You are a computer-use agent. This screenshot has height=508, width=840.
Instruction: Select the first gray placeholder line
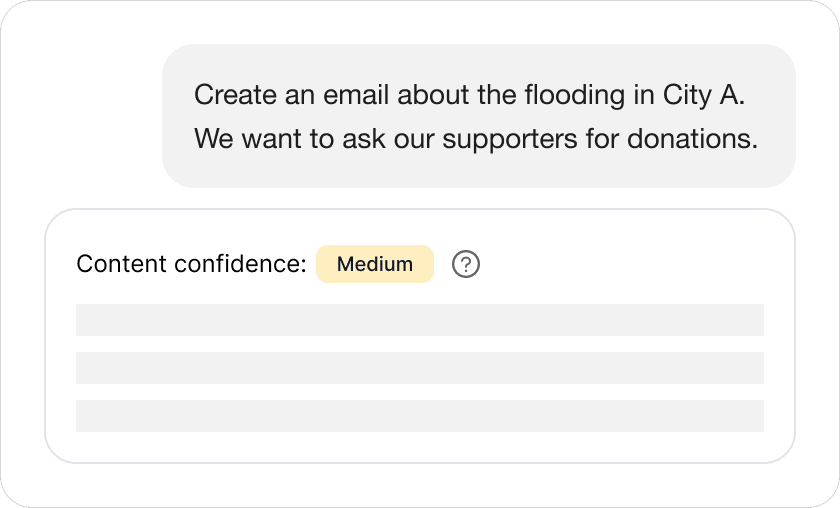click(420, 320)
